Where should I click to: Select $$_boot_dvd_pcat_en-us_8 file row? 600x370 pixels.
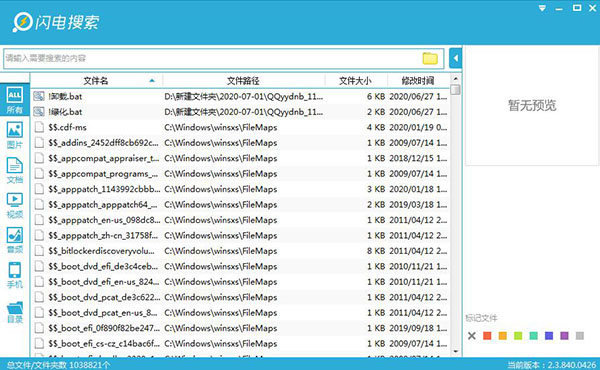240,313
